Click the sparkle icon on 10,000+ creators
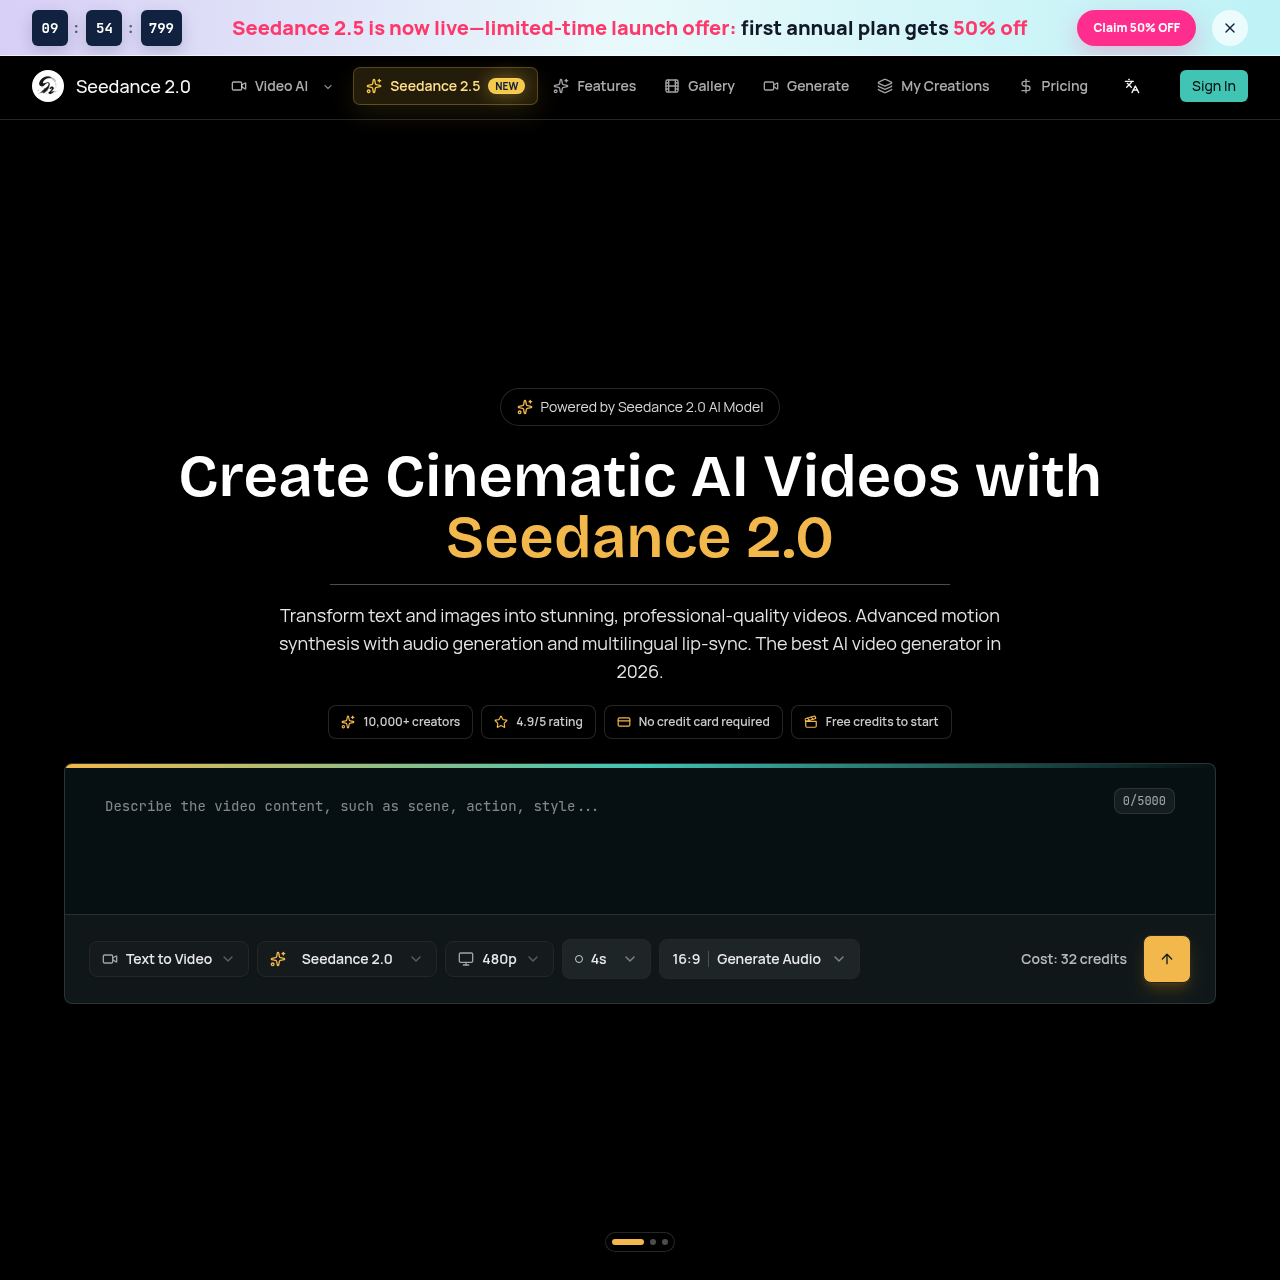The width and height of the screenshot is (1280, 1280). click(348, 722)
